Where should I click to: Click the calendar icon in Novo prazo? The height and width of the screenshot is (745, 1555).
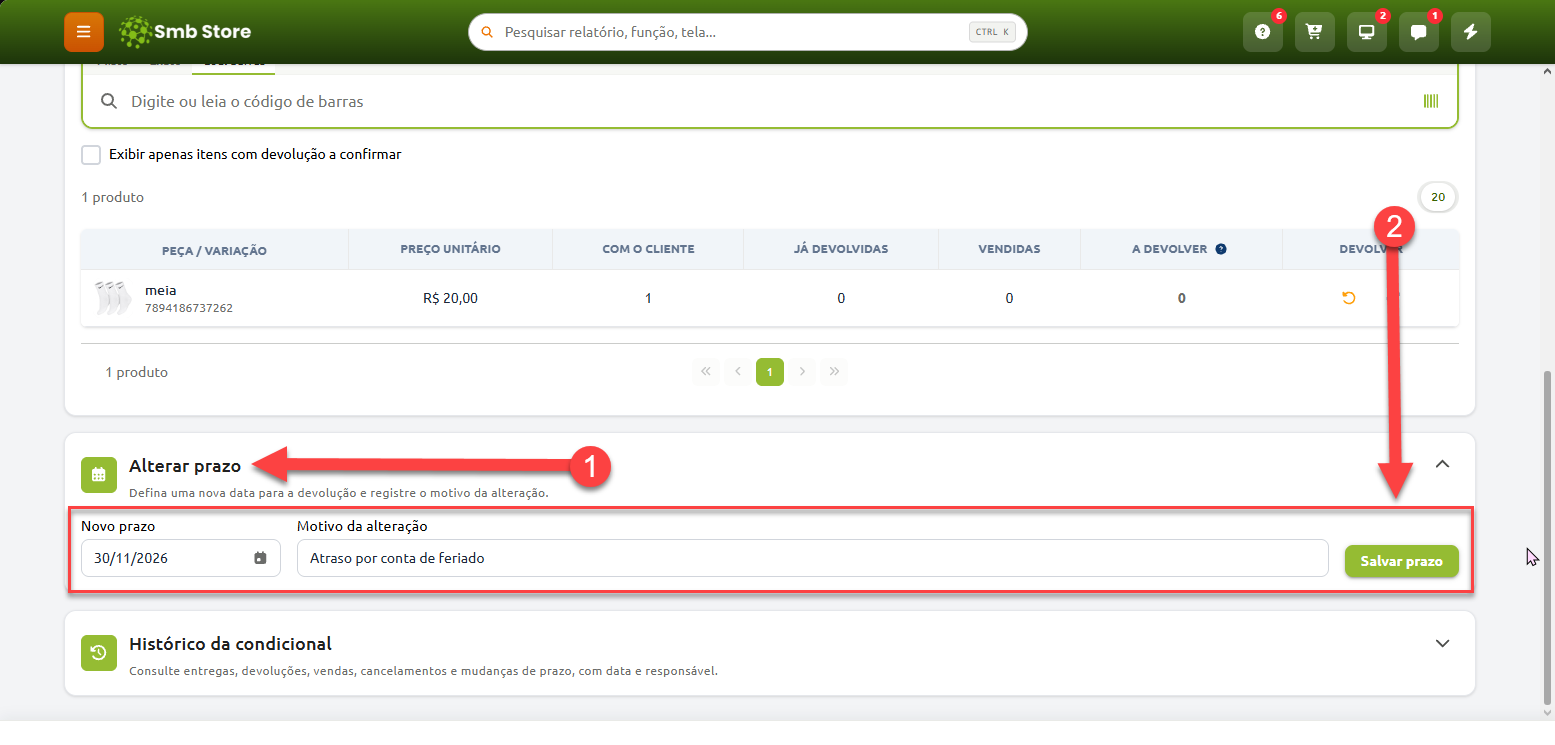pyautogui.click(x=260, y=558)
